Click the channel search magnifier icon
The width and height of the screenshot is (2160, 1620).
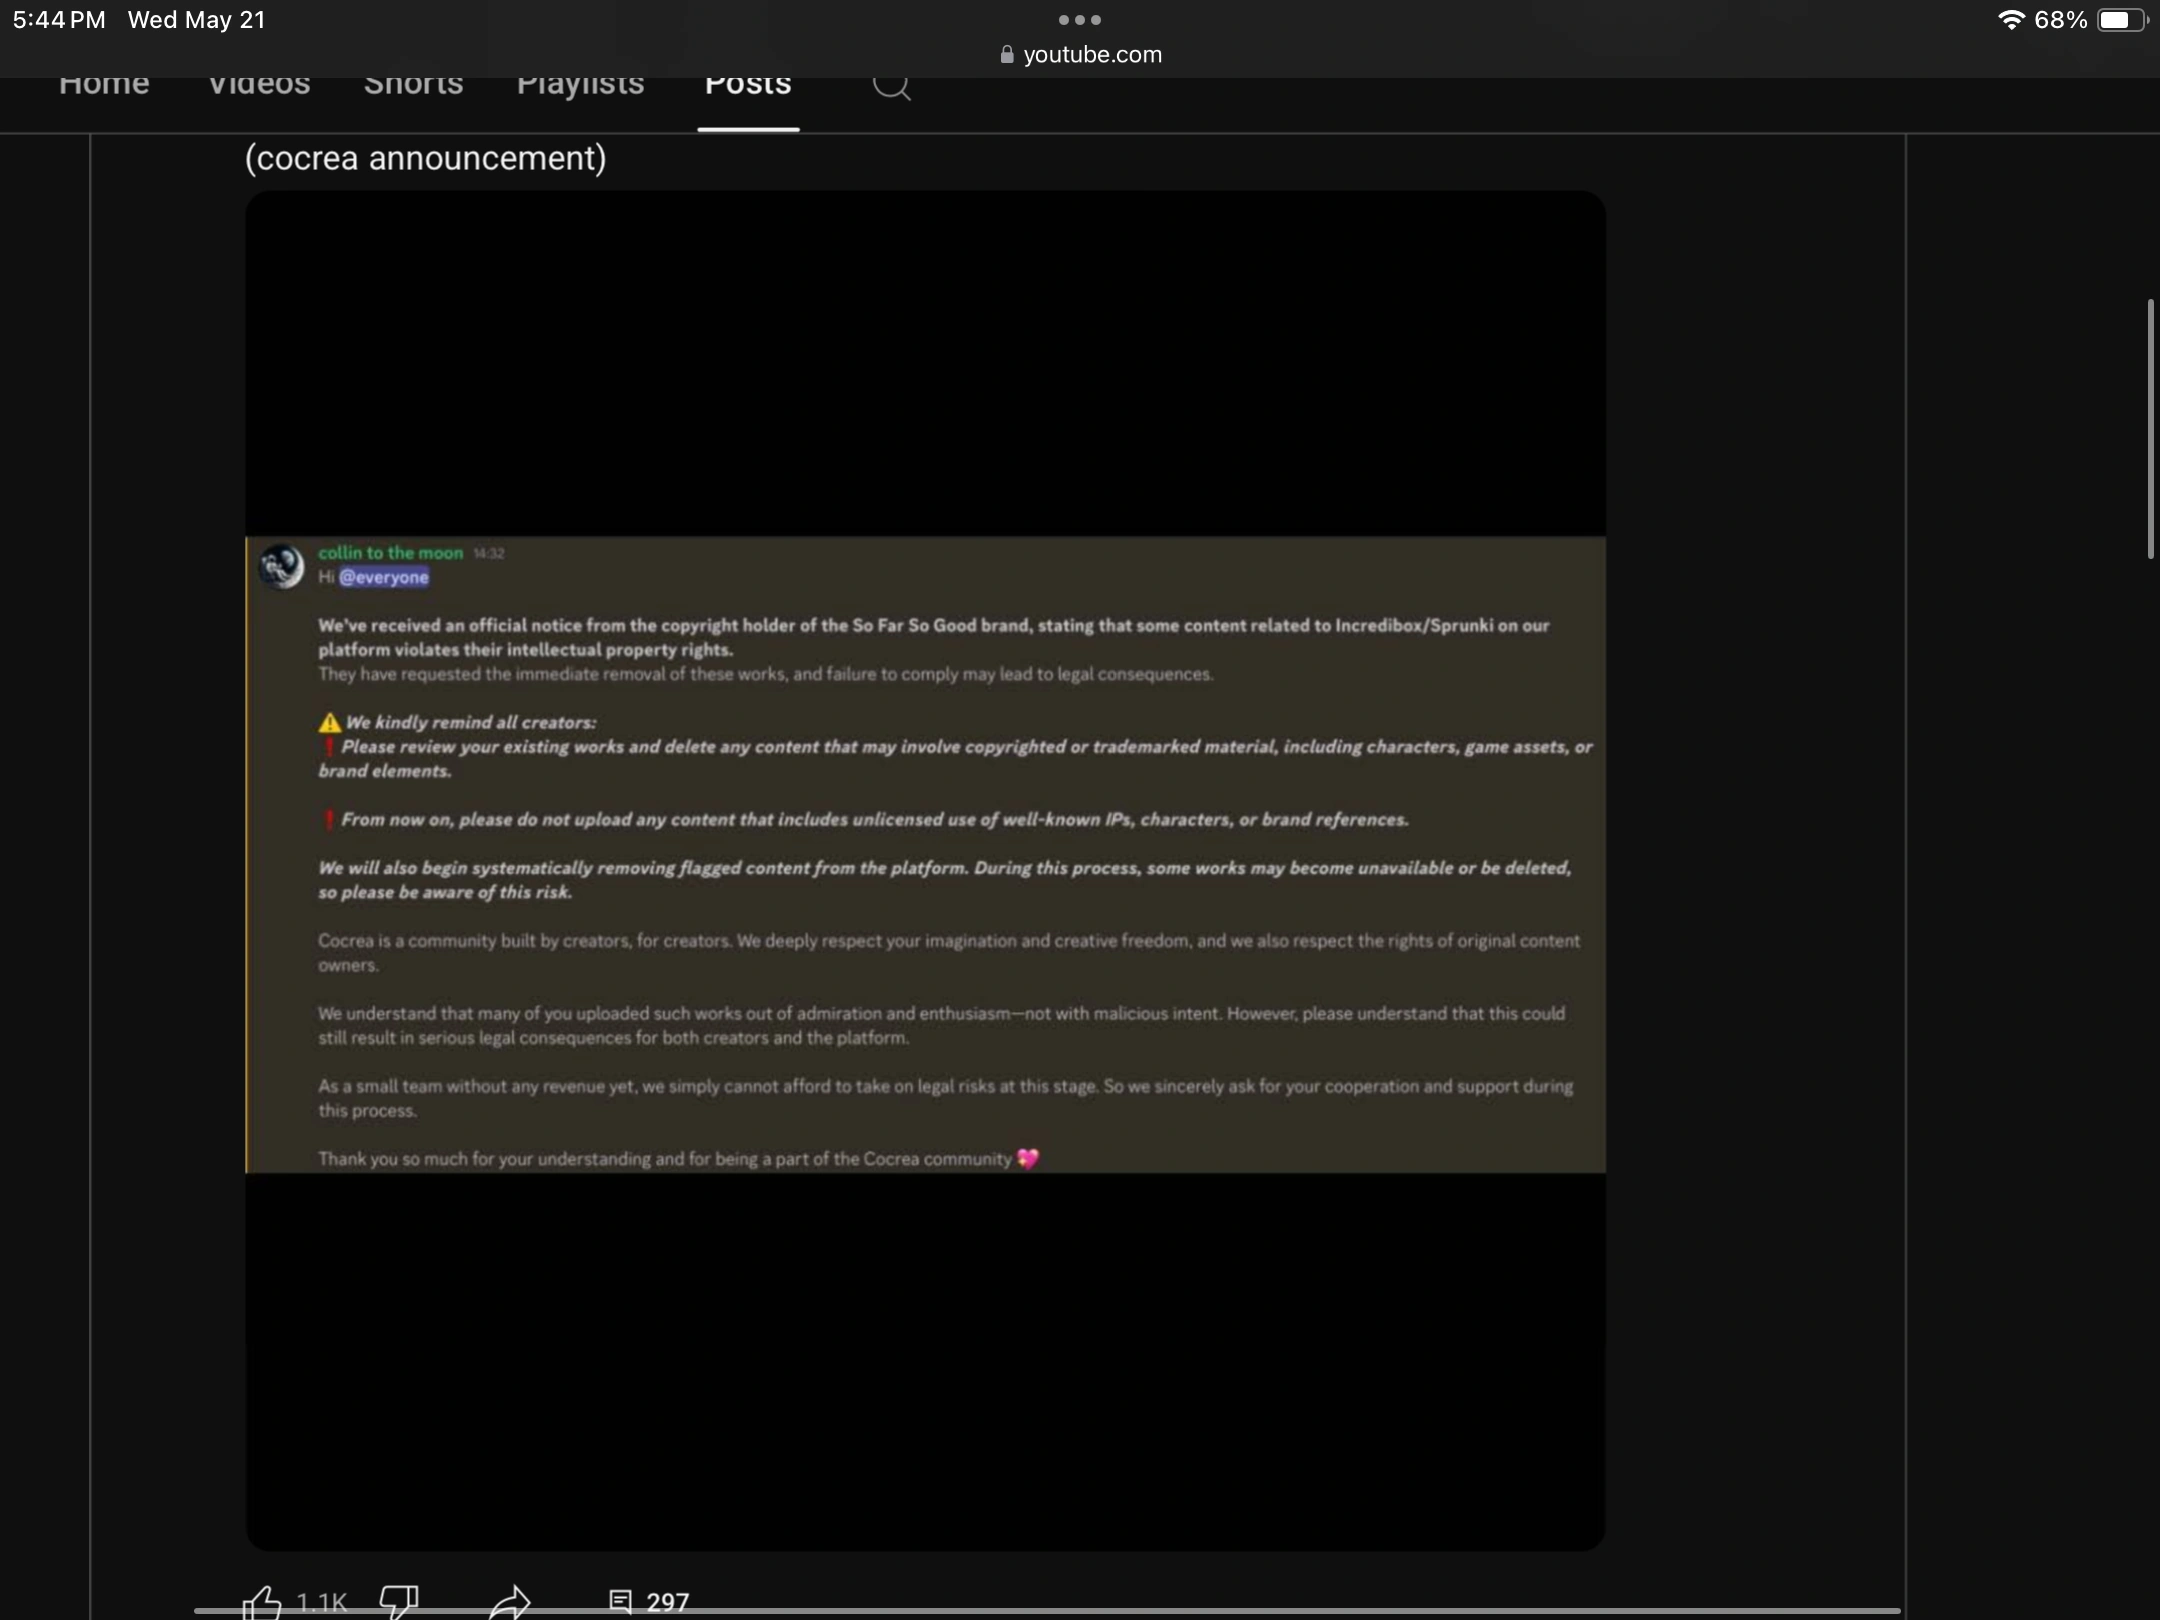(891, 86)
